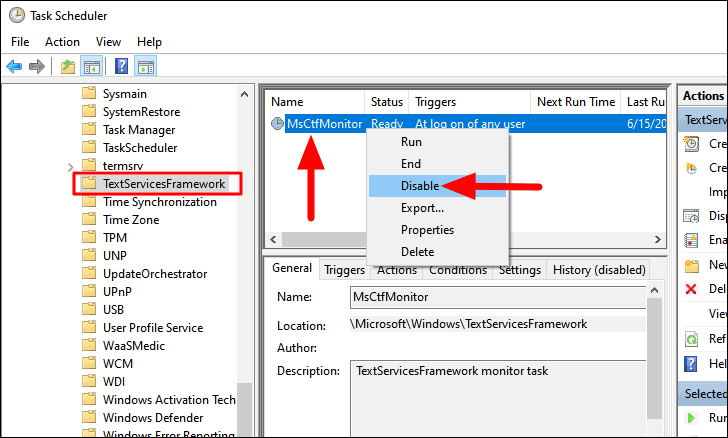
Task: Open the Triggers tab in details pane
Action: [x=344, y=270]
